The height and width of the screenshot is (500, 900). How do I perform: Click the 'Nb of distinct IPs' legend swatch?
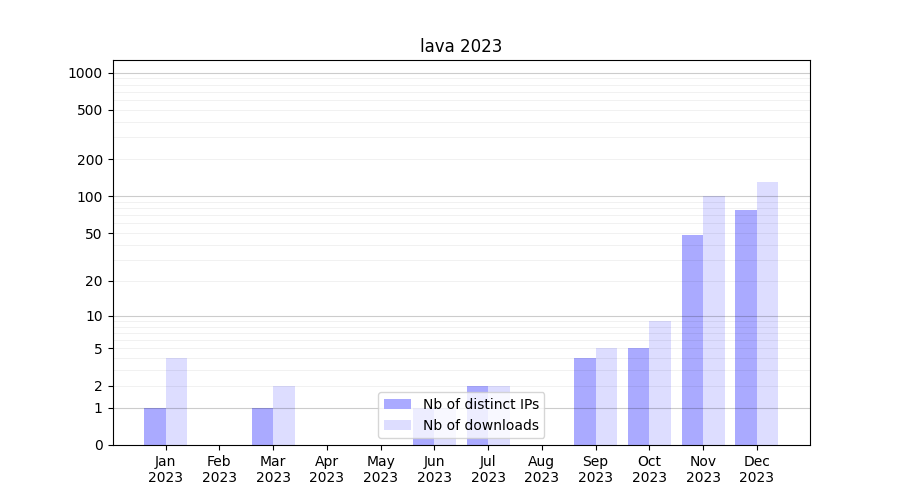[x=398, y=404]
